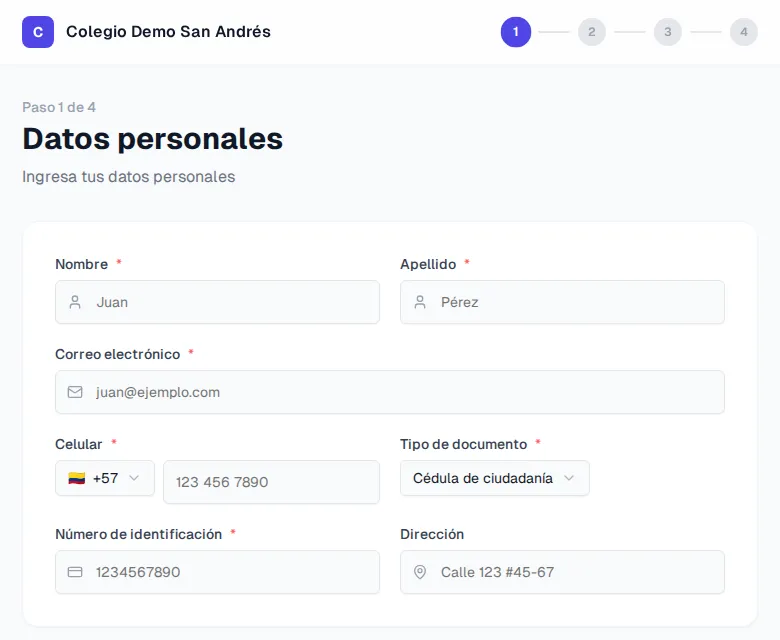Focus the Apellido input field
Screen dimensions: 780x640
click(x=563, y=302)
